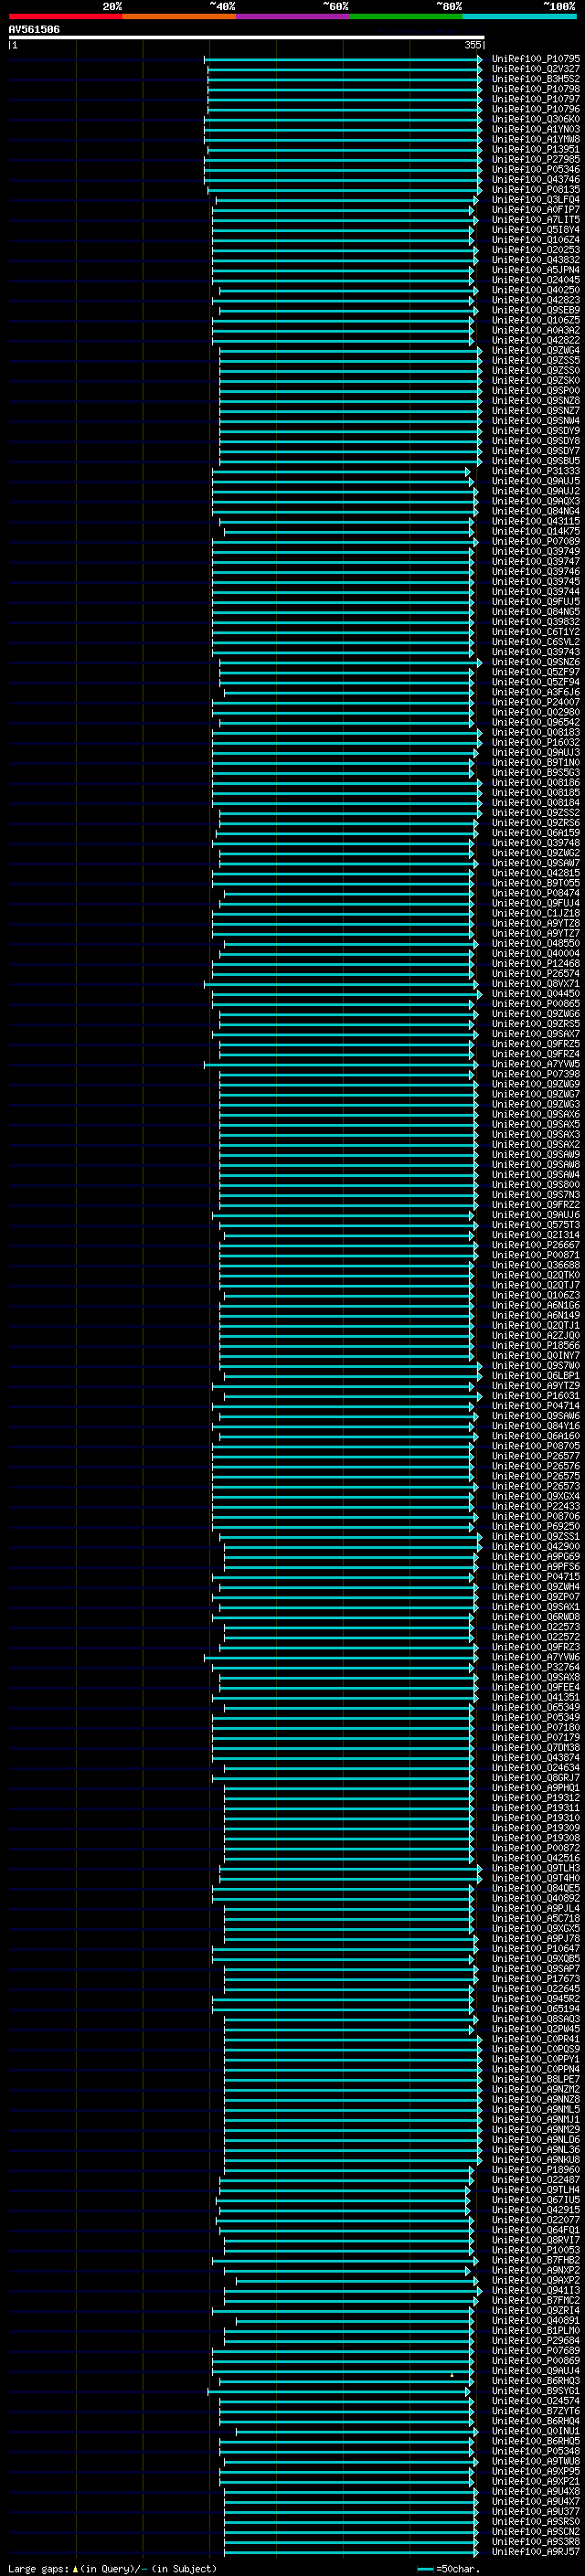Click the query end position label 355
The height and width of the screenshot is (2576, 585).
(473, 45)
